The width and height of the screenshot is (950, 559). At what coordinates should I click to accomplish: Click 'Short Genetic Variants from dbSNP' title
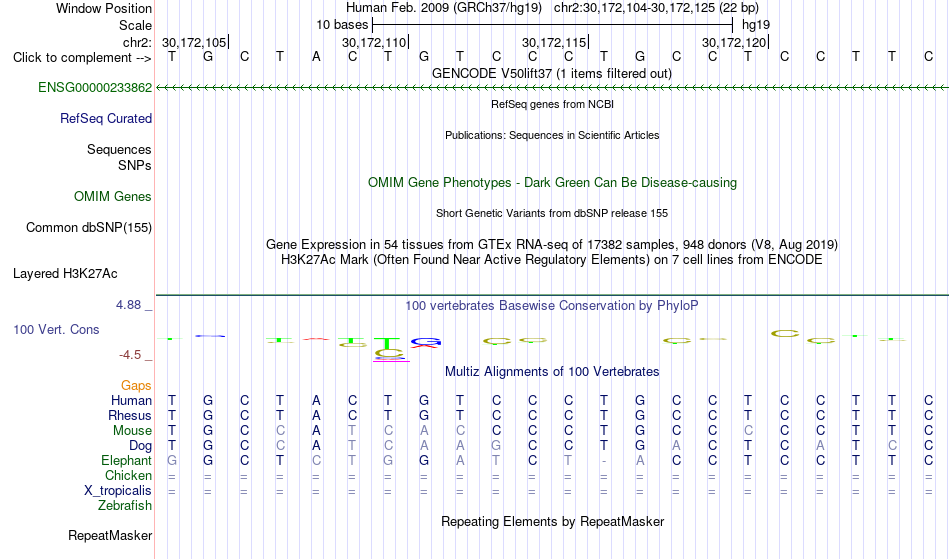pos(552,214)
